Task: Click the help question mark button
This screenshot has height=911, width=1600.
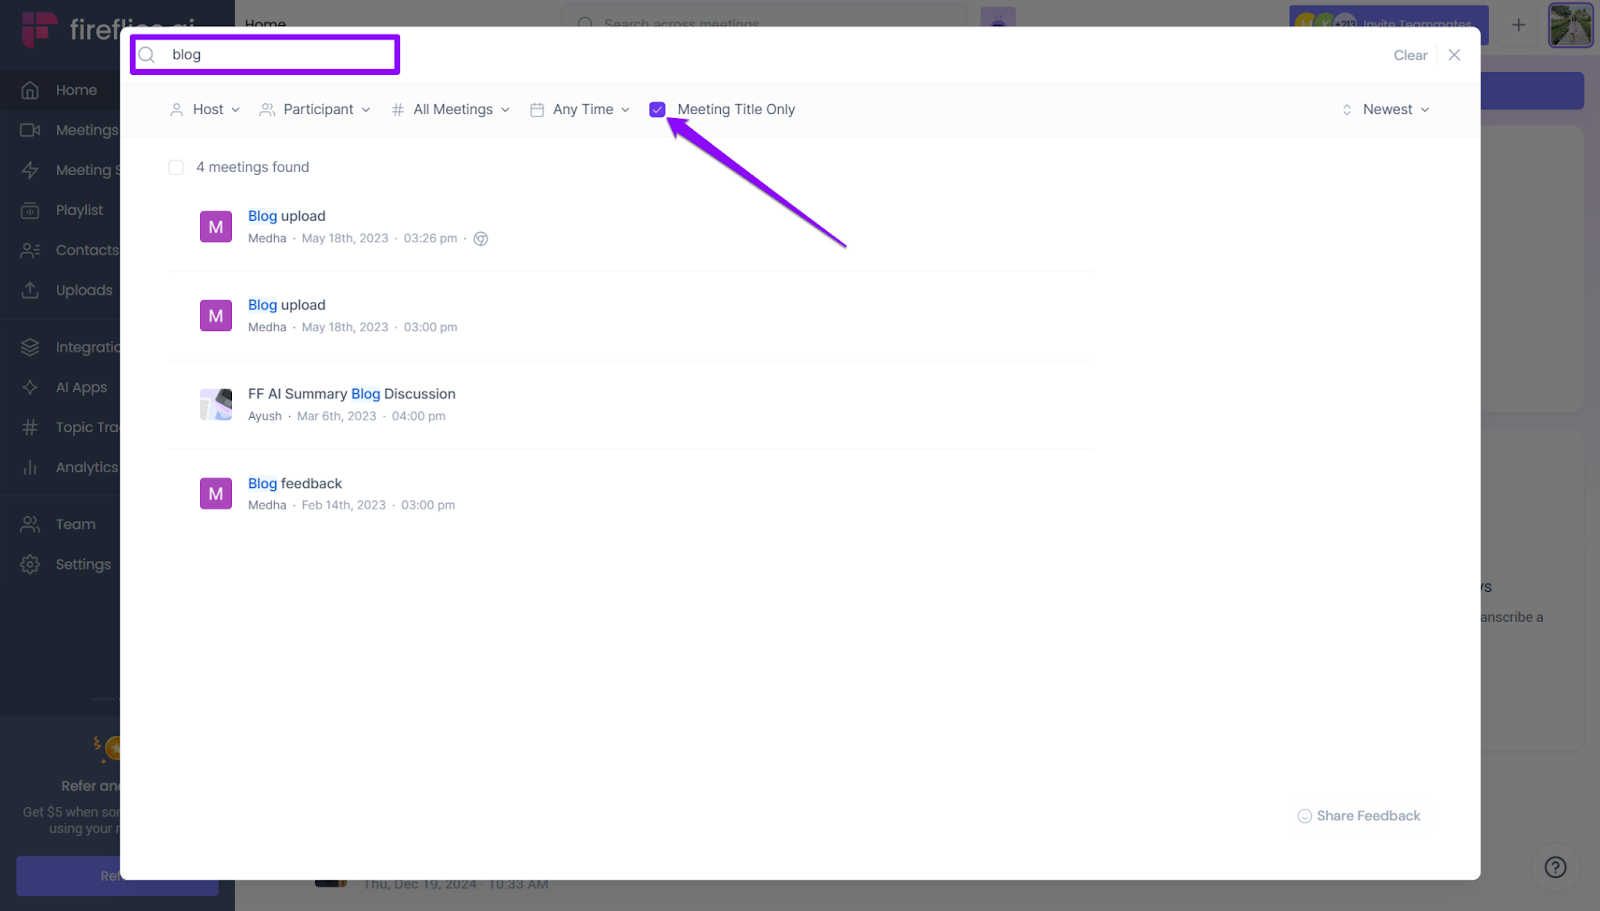Action: [x=1555, y=867]
